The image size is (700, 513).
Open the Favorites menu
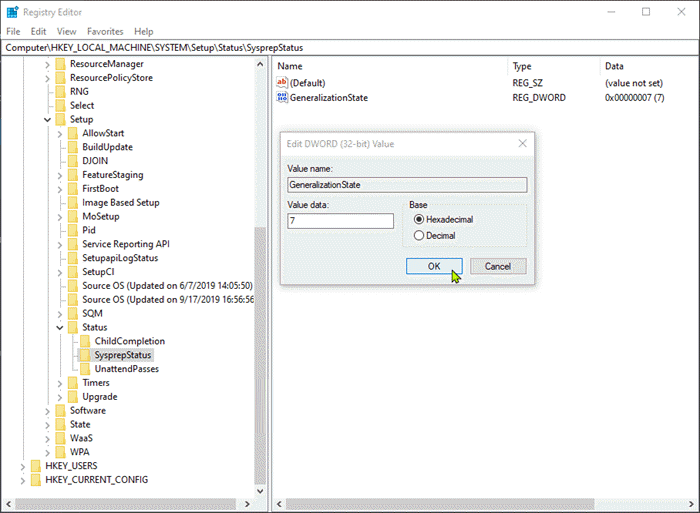pos(105,32)
